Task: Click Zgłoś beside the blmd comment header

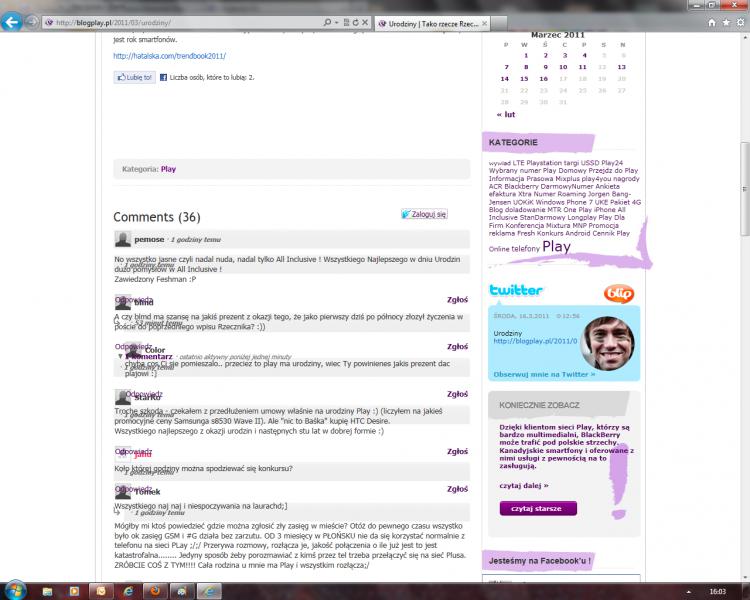Action: [x=457, y=300]
